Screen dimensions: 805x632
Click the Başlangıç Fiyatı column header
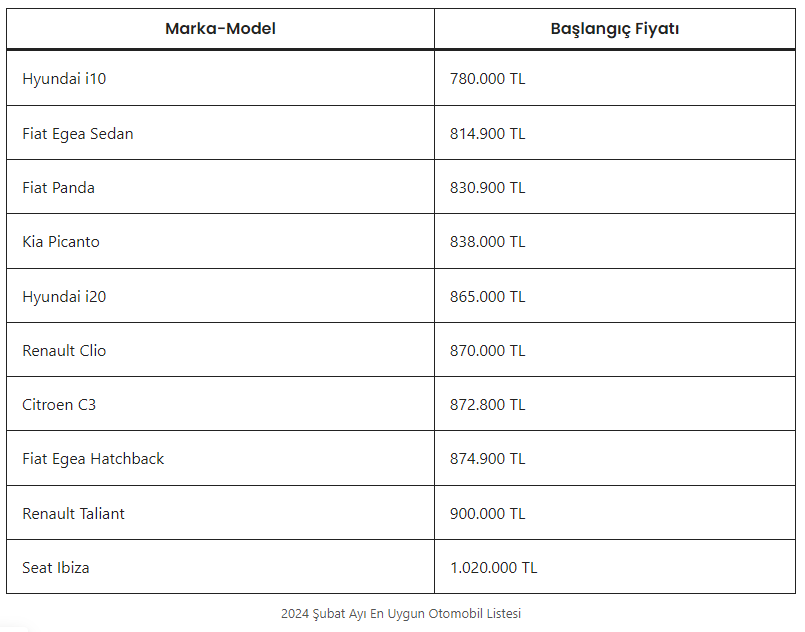614,29
